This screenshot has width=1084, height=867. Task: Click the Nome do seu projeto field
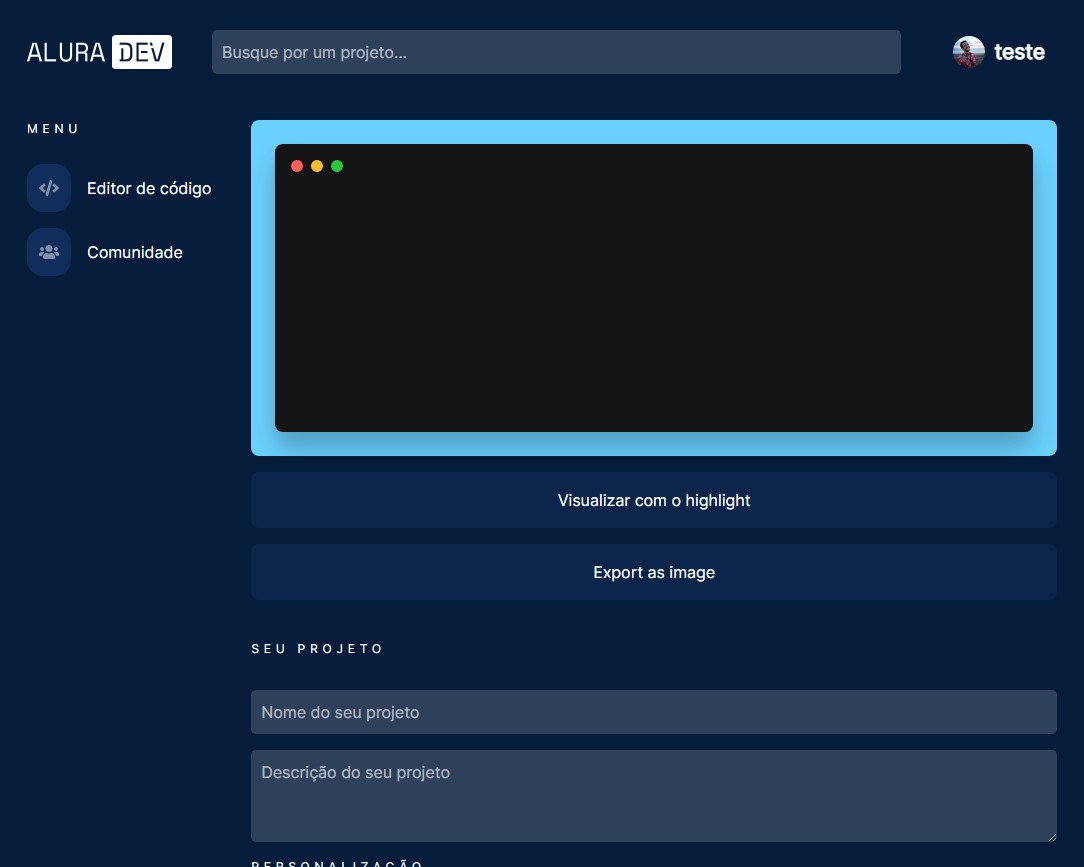(654, 712)
